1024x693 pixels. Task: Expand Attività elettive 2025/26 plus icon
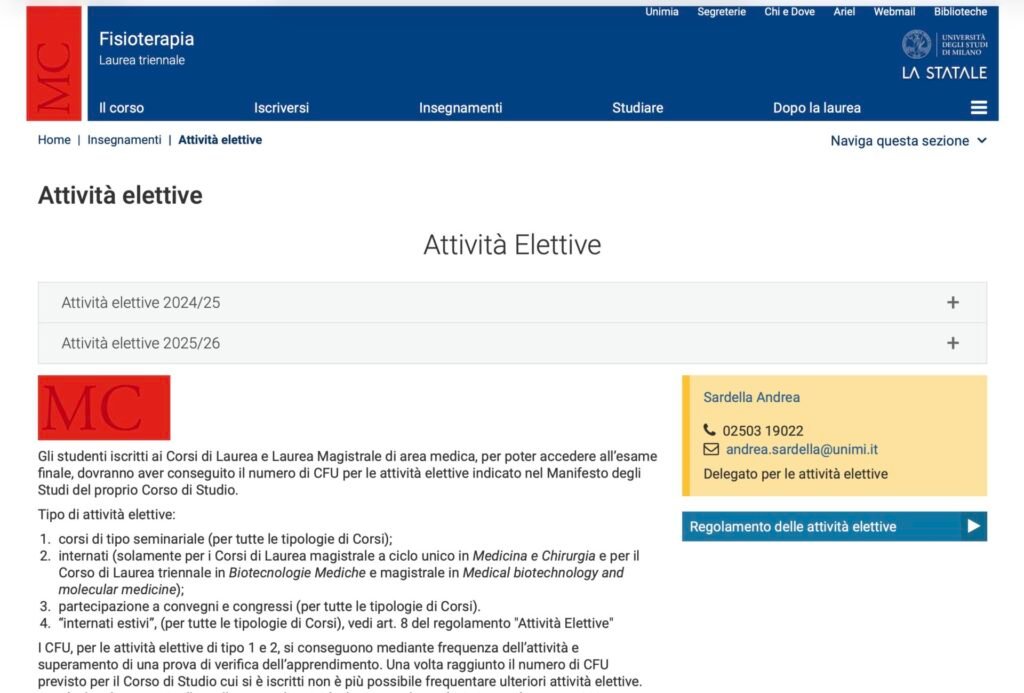point(952,343)
